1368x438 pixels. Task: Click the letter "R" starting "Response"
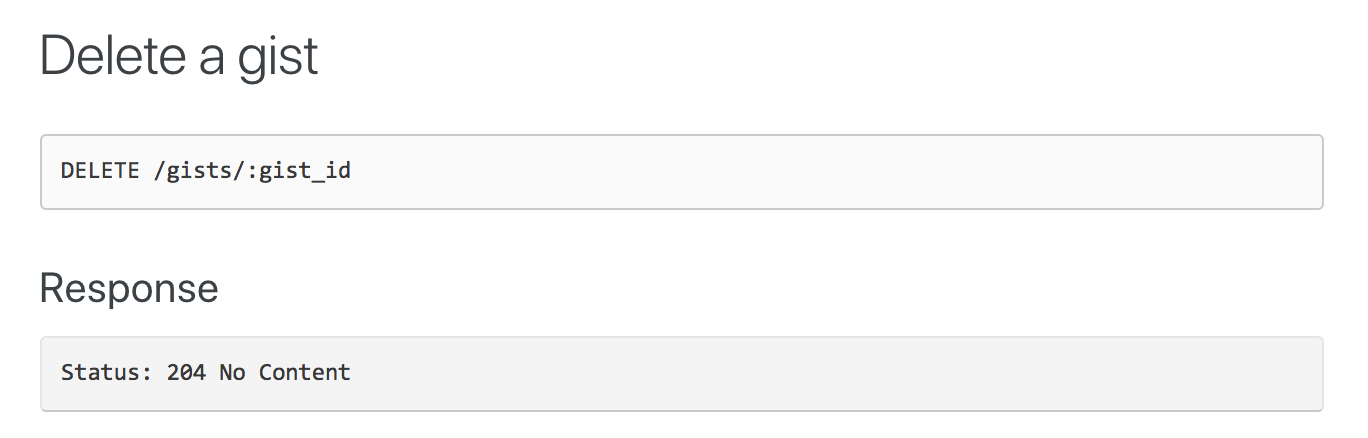pos(52,288)
